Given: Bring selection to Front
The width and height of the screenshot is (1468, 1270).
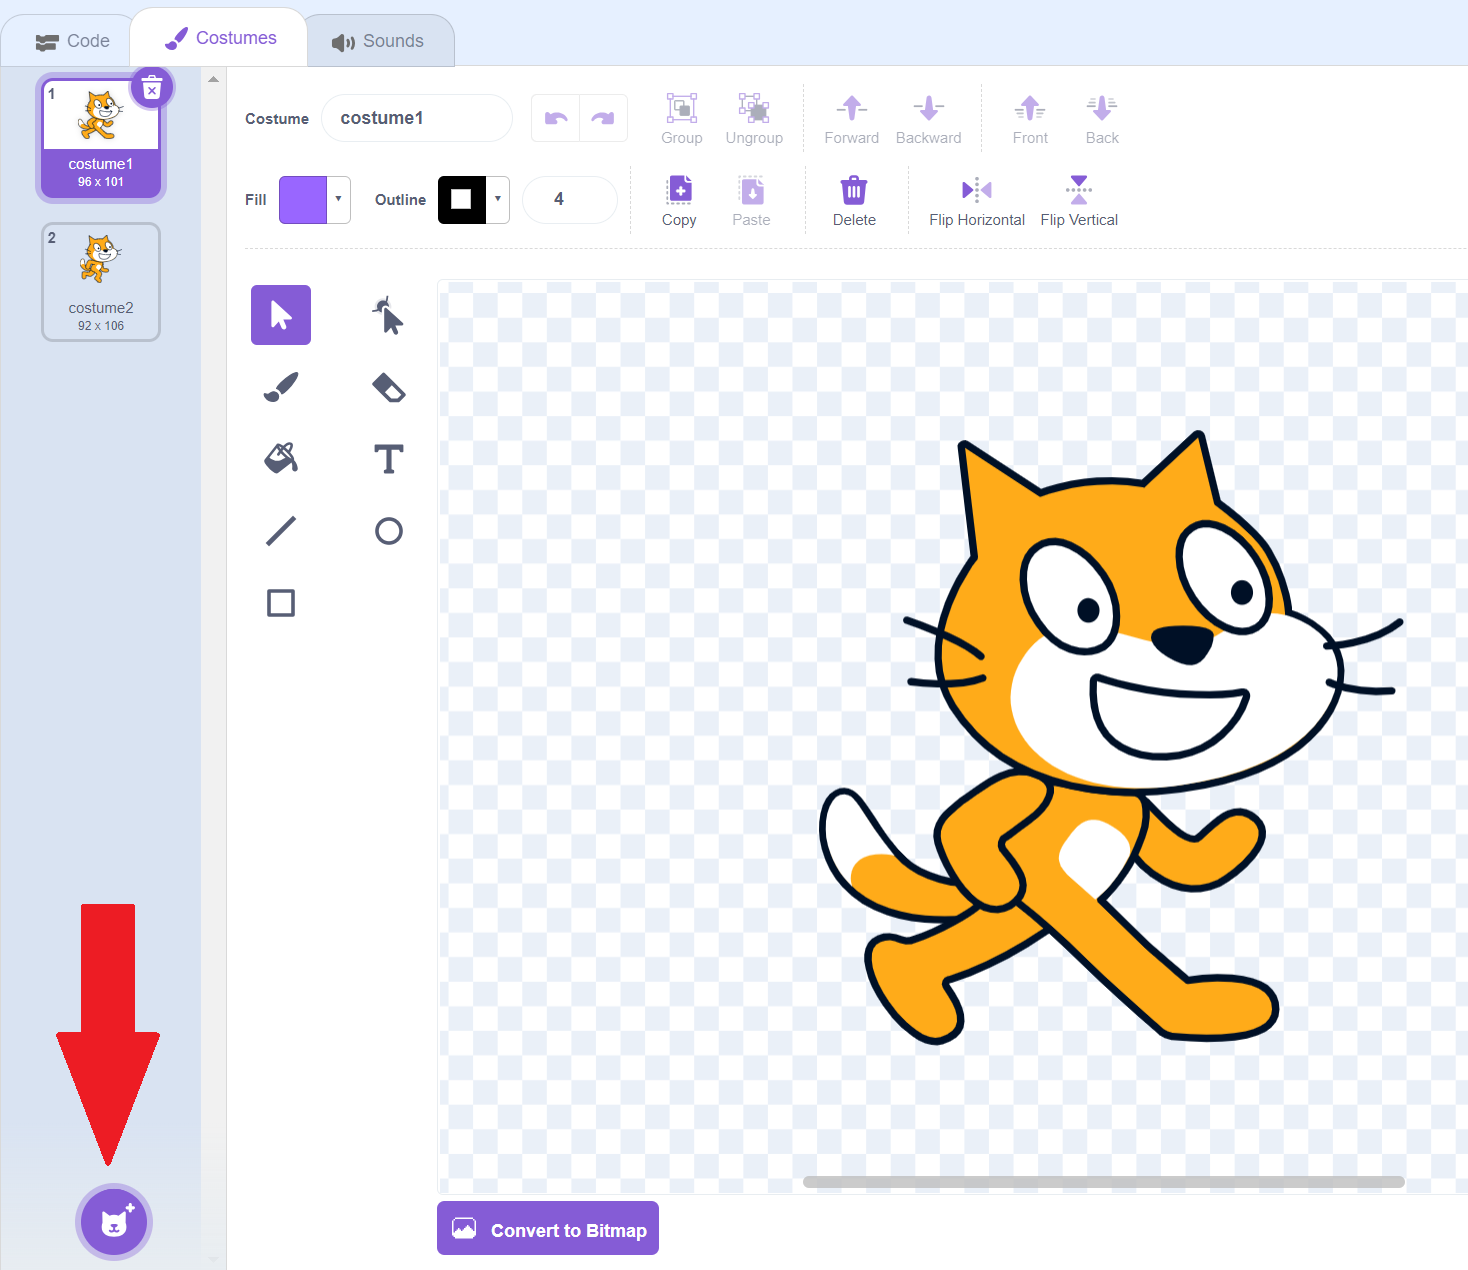Looking at the screenshot, I should tap(1030, 118).
